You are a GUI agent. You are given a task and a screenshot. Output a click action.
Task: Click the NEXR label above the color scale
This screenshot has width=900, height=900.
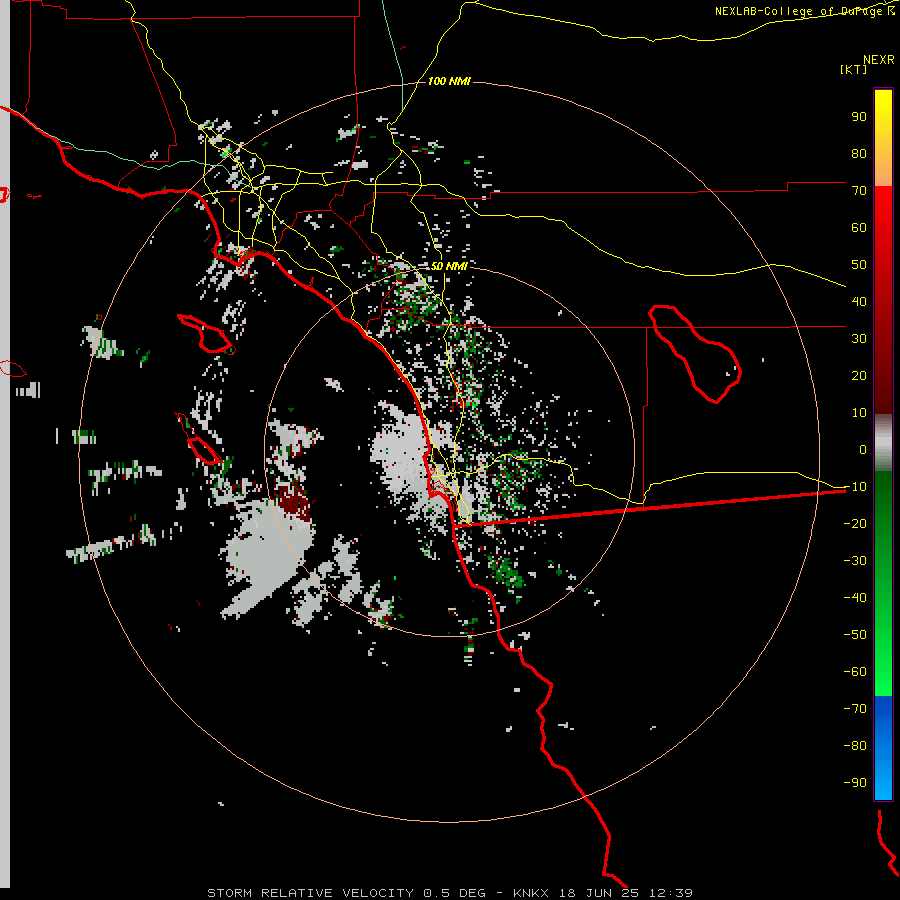879,60
